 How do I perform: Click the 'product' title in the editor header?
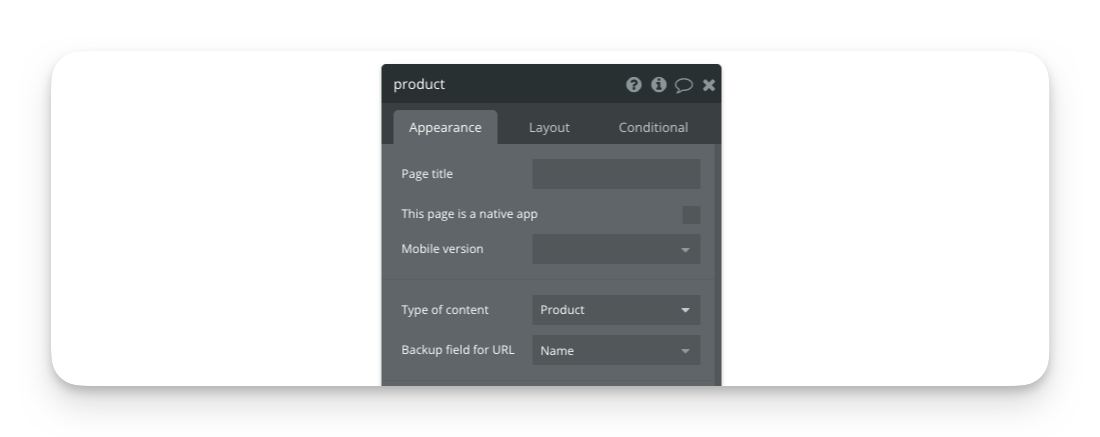pos(419,85)
